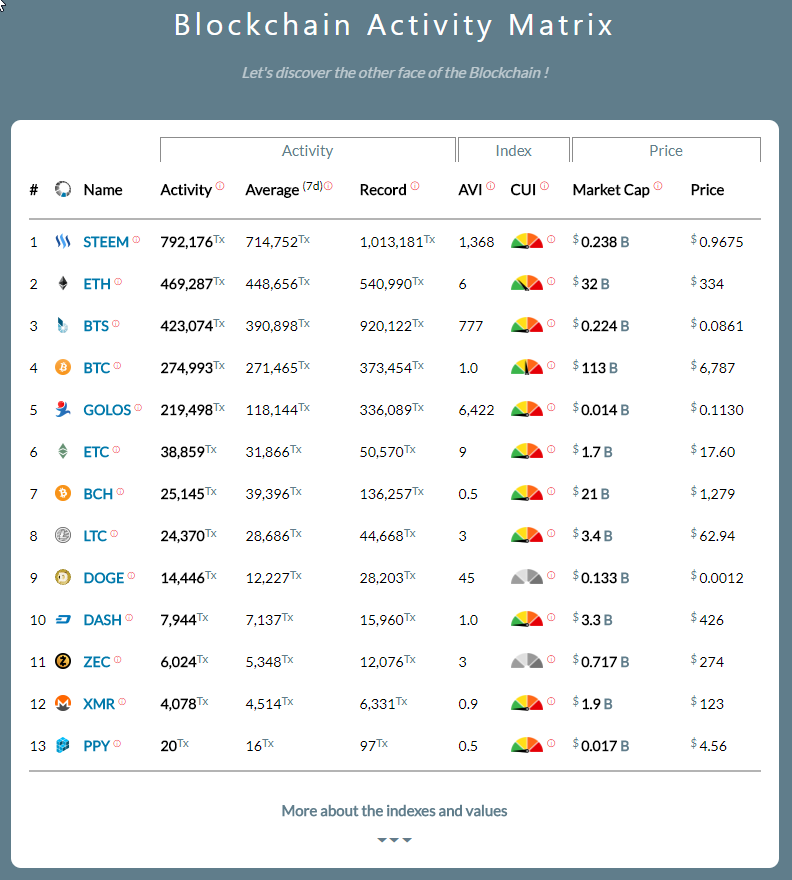This screenshot has width=792, height=880.
Task: Click the BTS logo icon
Action: tap(63, 326)
